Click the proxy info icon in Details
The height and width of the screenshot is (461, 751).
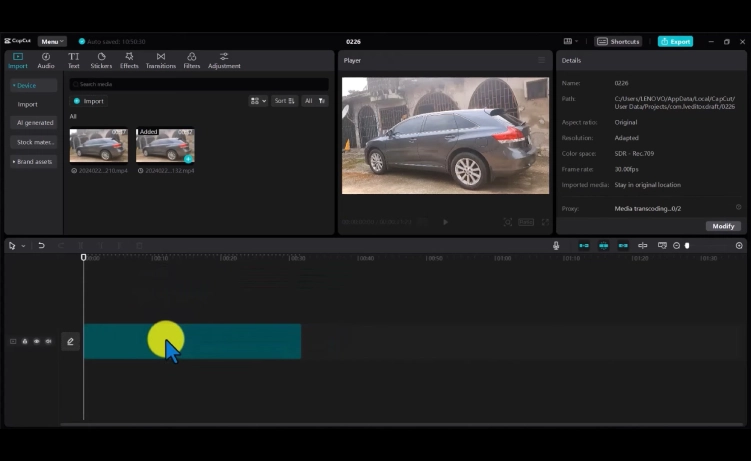click(x=738, y=207)
